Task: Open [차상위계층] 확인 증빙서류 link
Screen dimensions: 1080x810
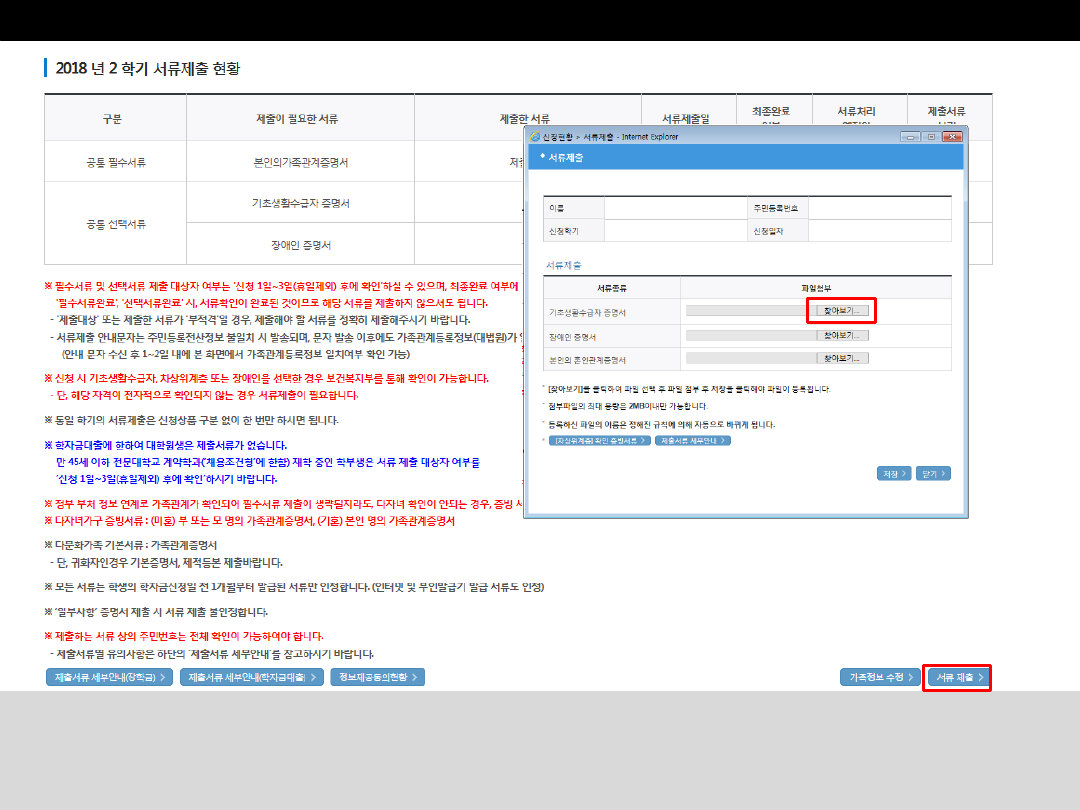Action: point(598,440)
